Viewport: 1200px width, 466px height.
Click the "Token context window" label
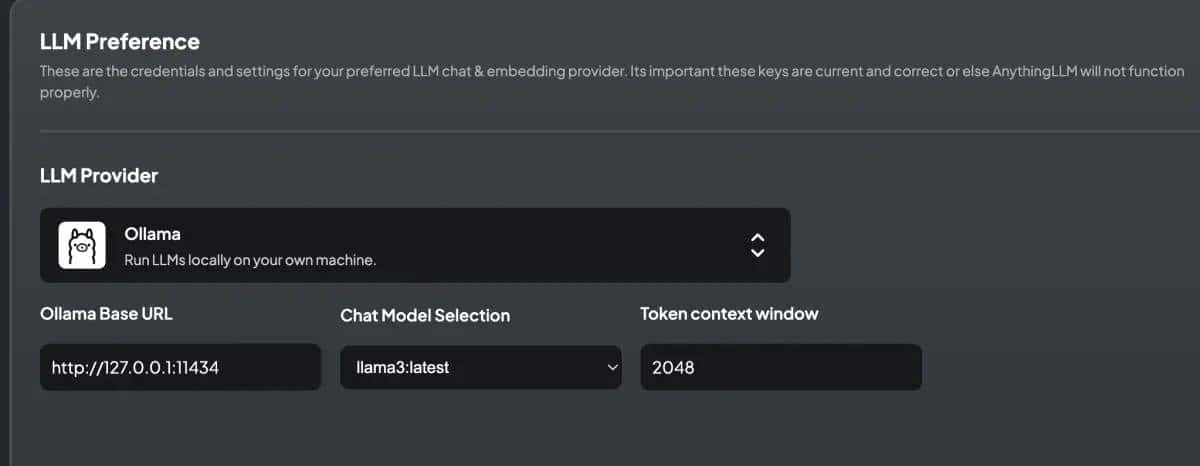tap(729, 314)
